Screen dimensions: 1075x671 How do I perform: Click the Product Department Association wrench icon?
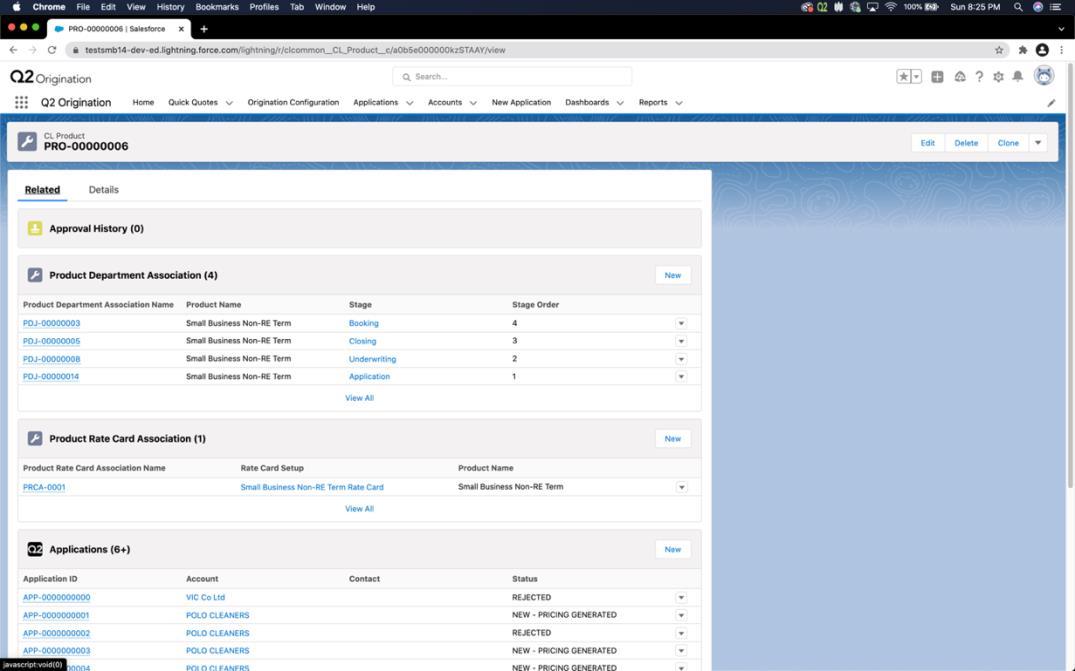click(x=35, y=275)
